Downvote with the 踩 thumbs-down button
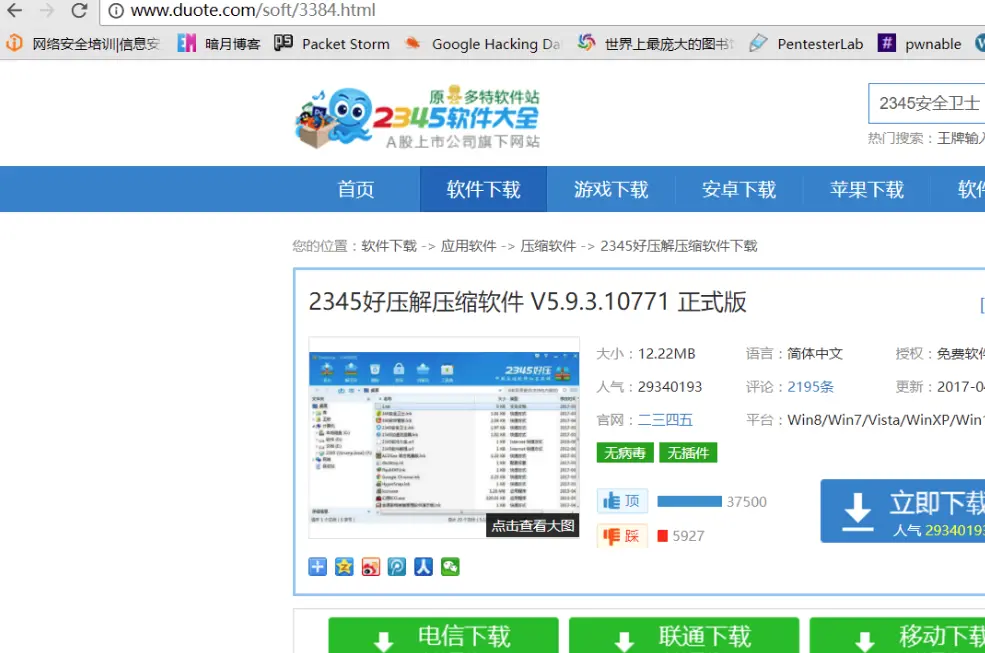 (622, 536)
